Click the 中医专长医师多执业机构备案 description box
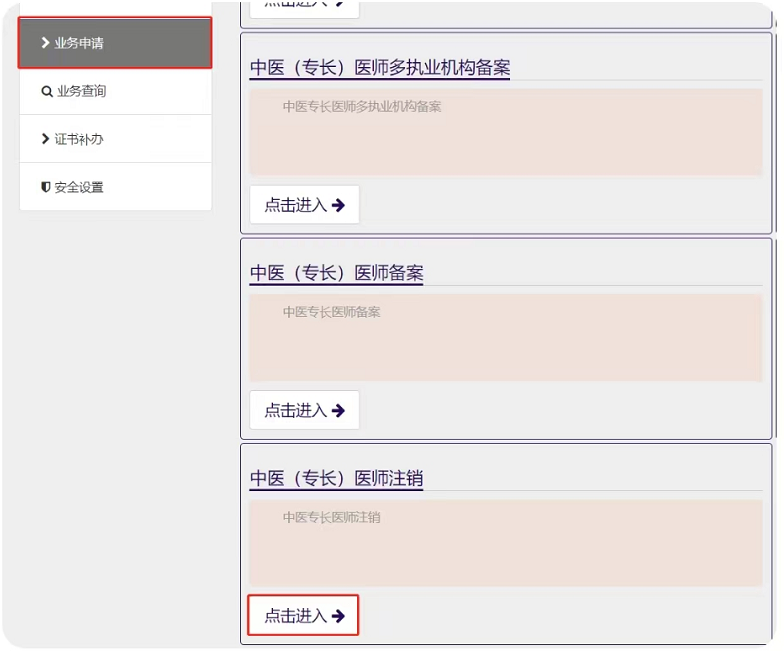784x652 pixels. pos(505,133)
